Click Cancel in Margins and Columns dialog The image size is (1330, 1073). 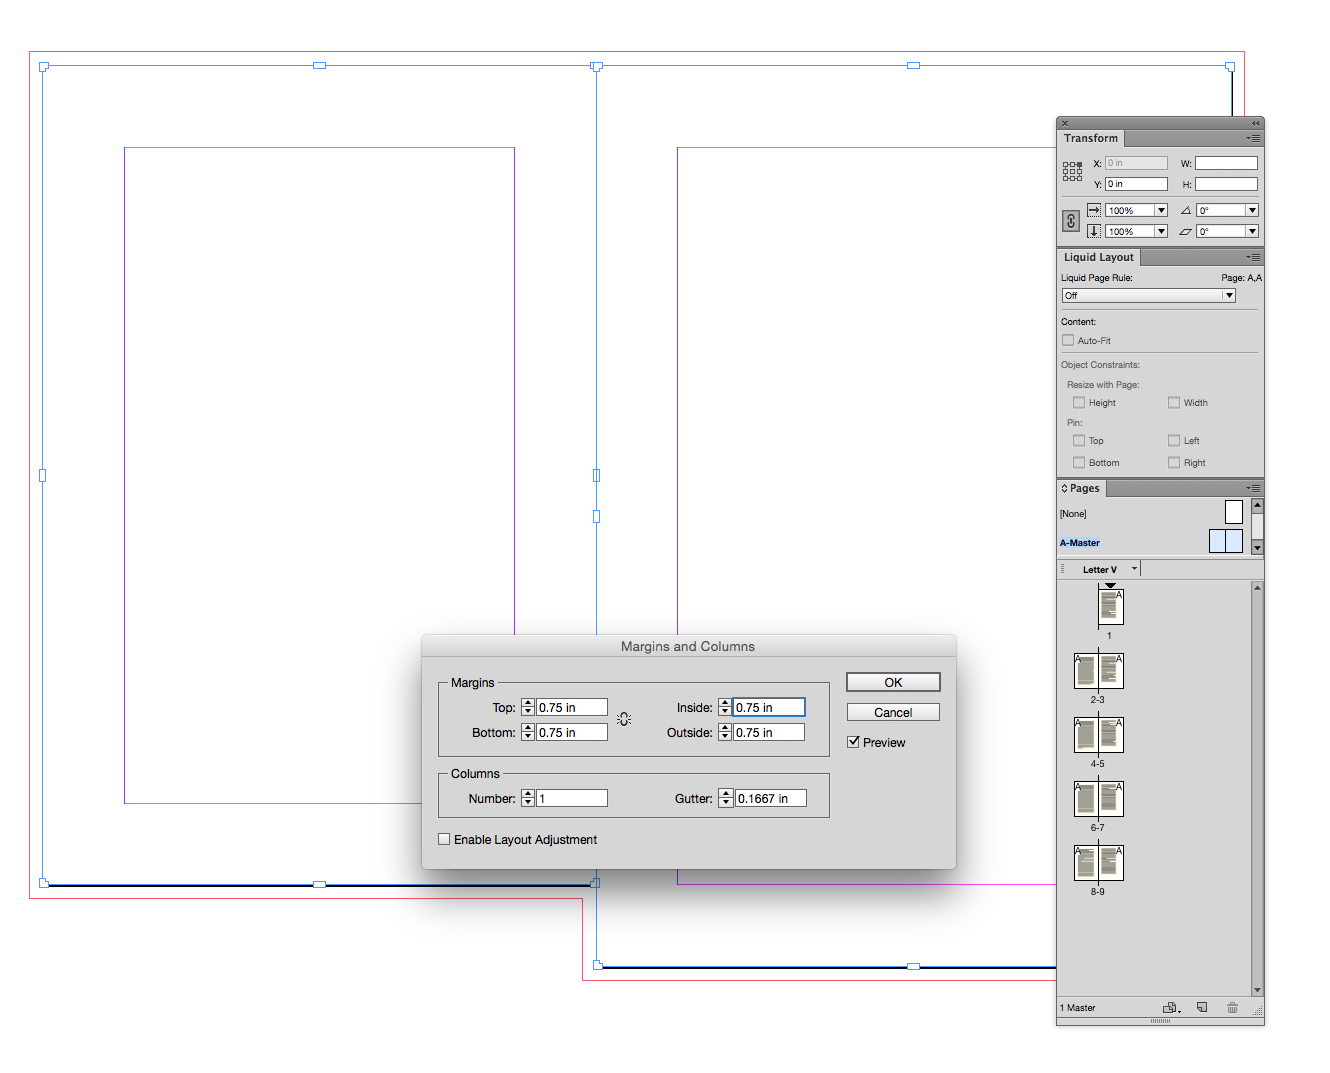893,712
